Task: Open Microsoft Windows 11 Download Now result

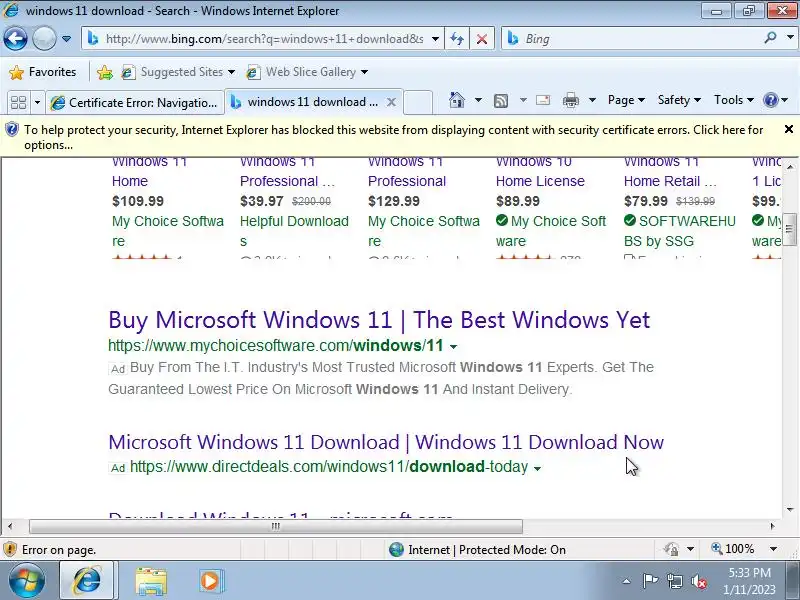Action: coord(386,442)
